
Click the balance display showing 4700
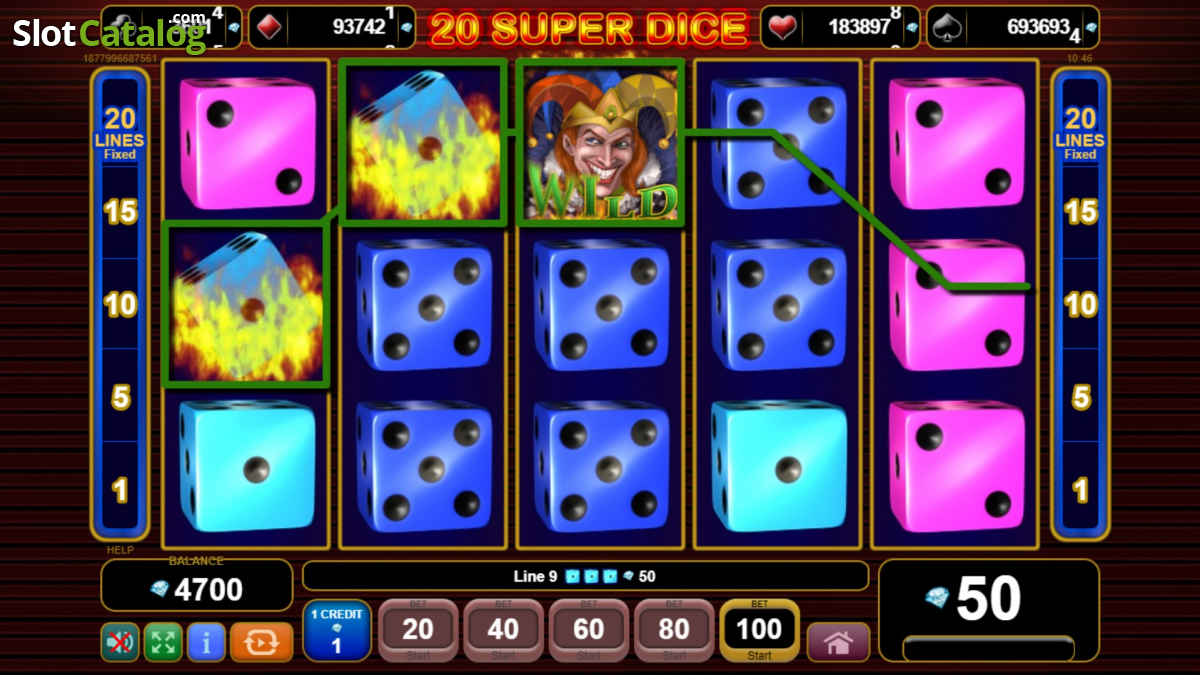[197, 585]
